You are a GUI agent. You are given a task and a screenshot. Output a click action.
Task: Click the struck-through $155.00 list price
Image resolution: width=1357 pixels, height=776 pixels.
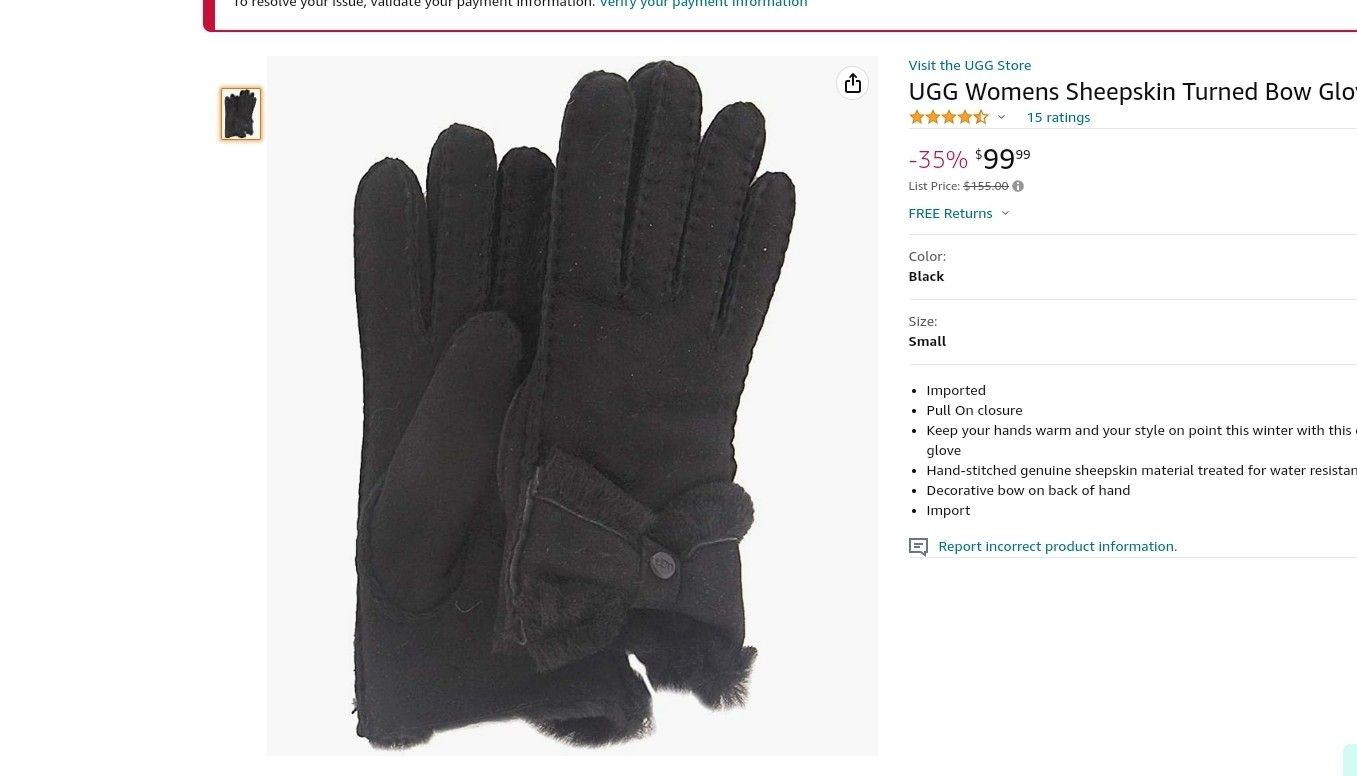985,186
